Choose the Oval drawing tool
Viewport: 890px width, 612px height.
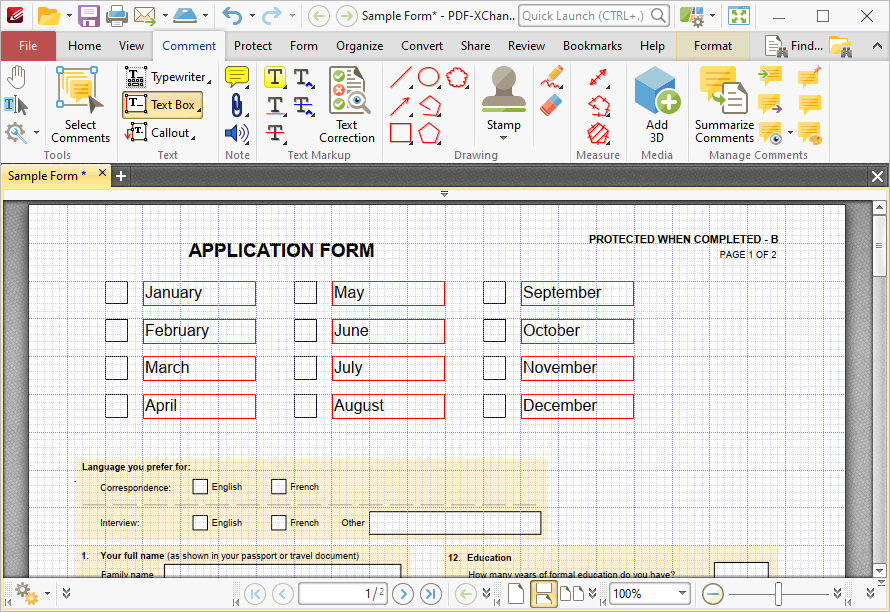click(429, 77)
